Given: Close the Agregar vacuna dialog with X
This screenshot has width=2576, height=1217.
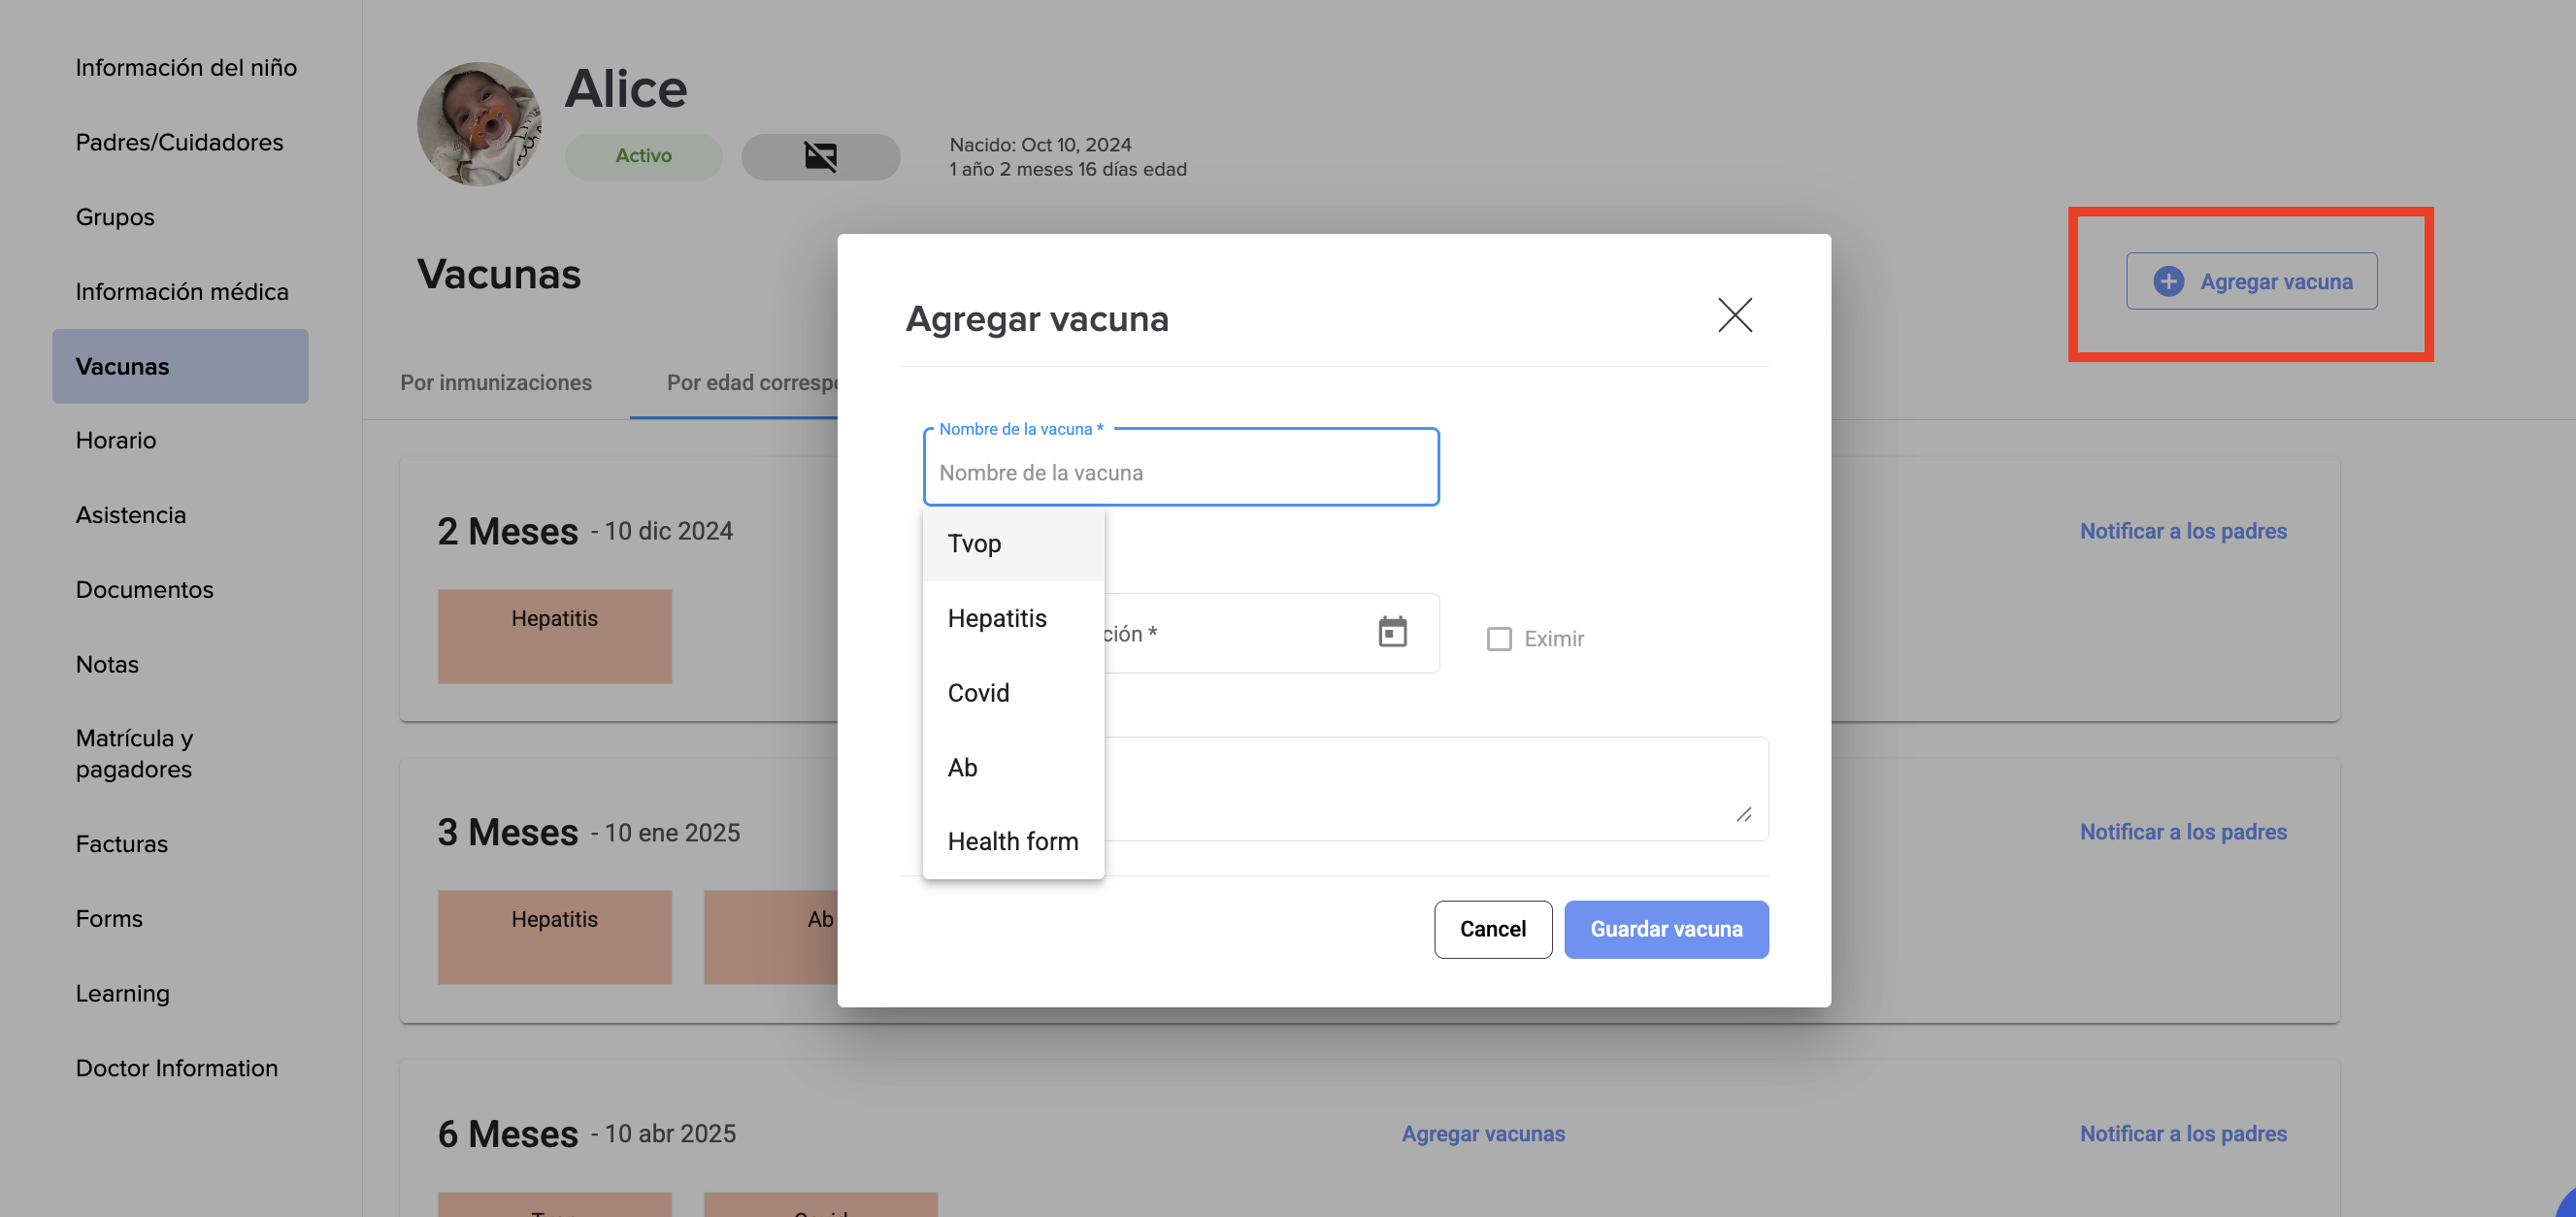Looking at the screenshot, I should [1734, 315].
